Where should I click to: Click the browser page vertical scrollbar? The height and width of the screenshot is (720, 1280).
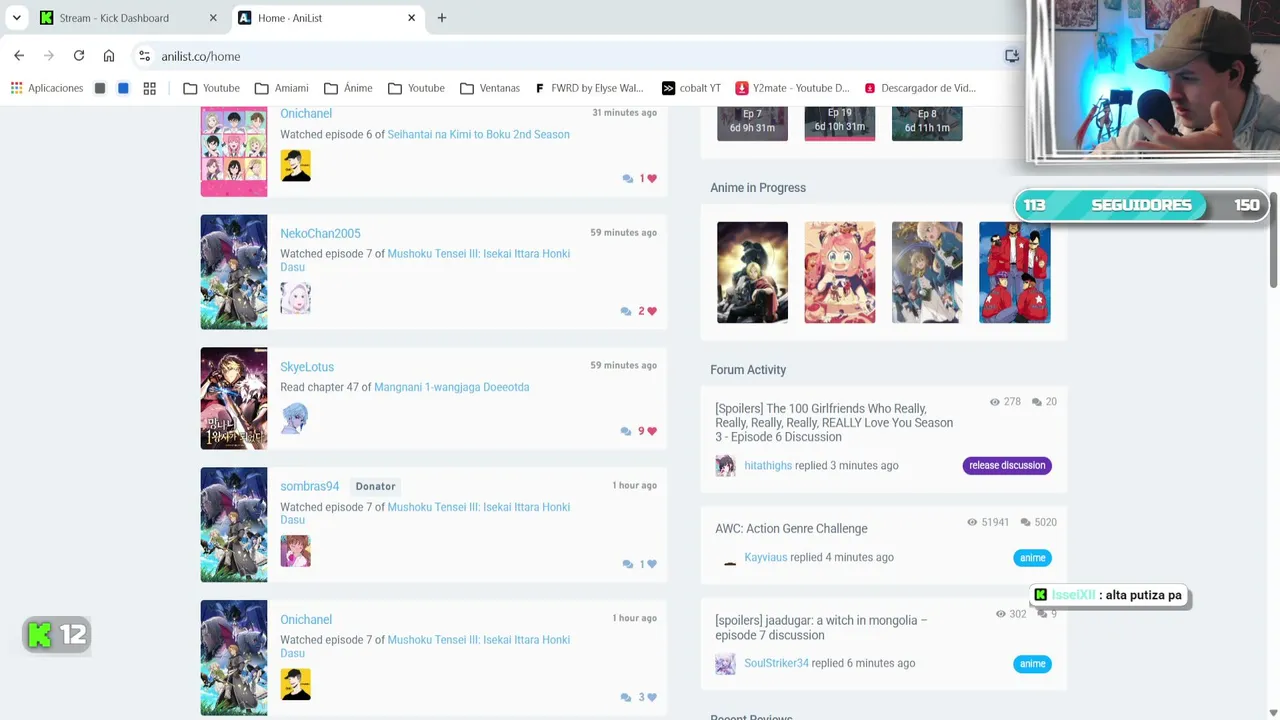tap(1273, 240)
